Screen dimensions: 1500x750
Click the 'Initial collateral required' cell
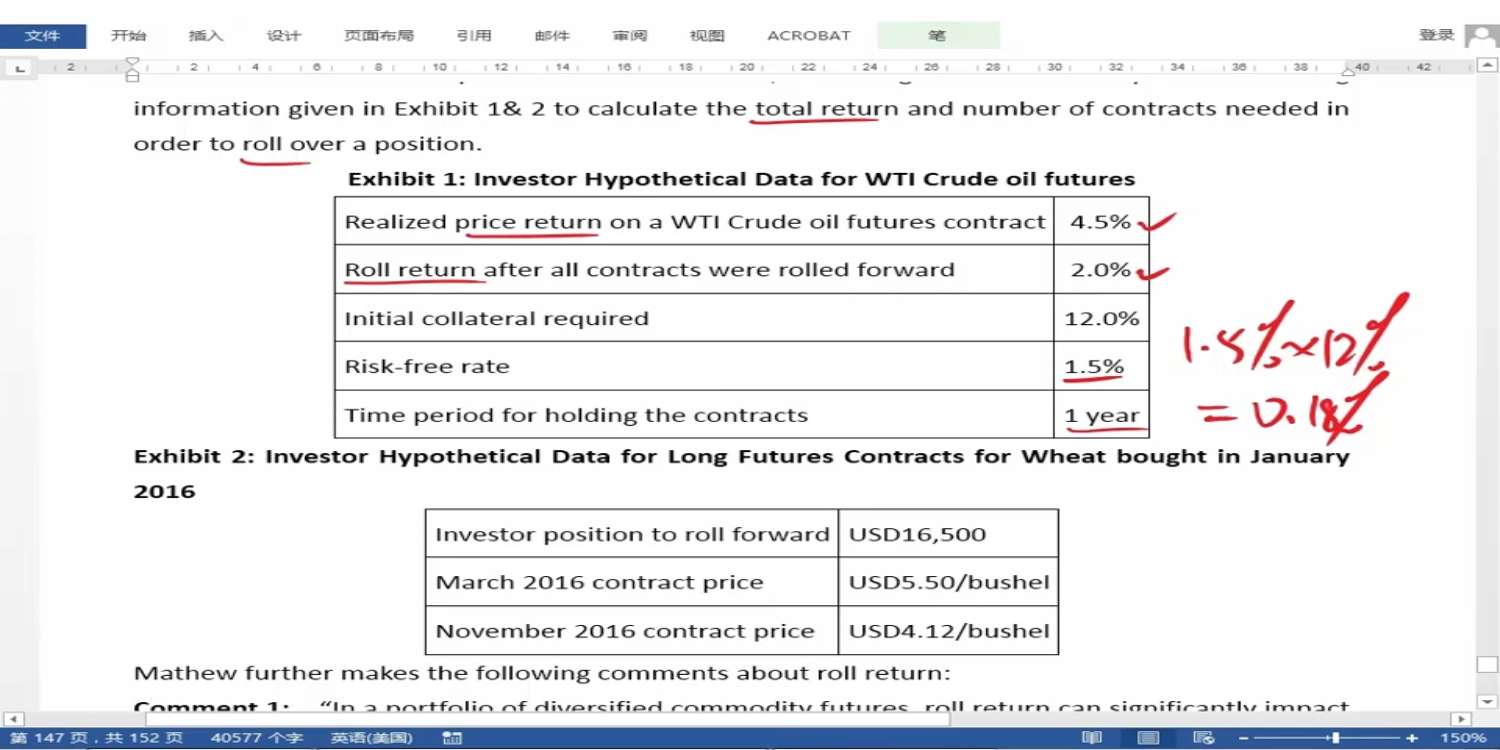point(695,318)
